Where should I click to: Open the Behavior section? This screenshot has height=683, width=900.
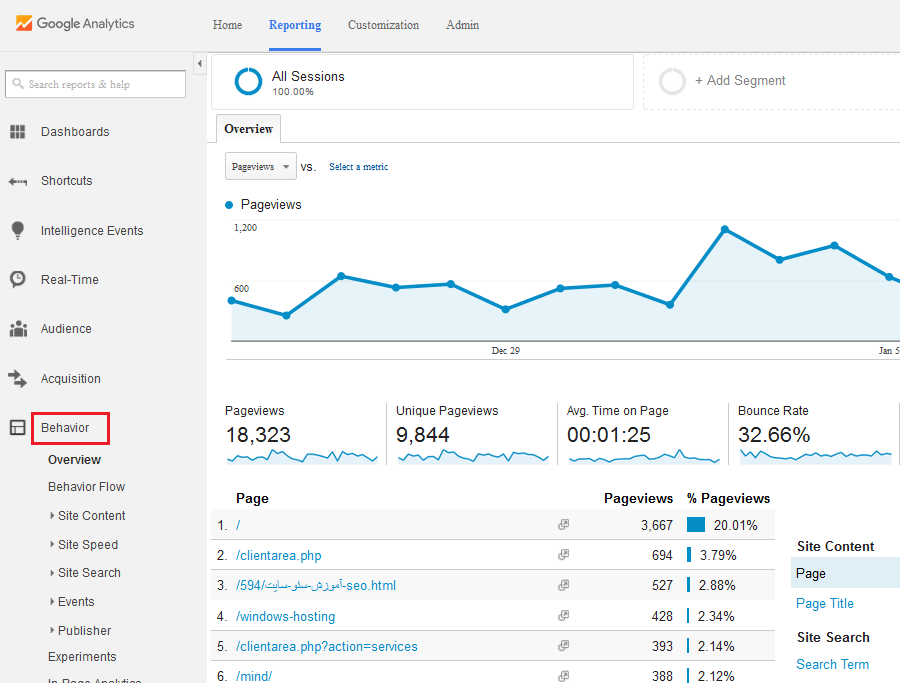point(65,428)
